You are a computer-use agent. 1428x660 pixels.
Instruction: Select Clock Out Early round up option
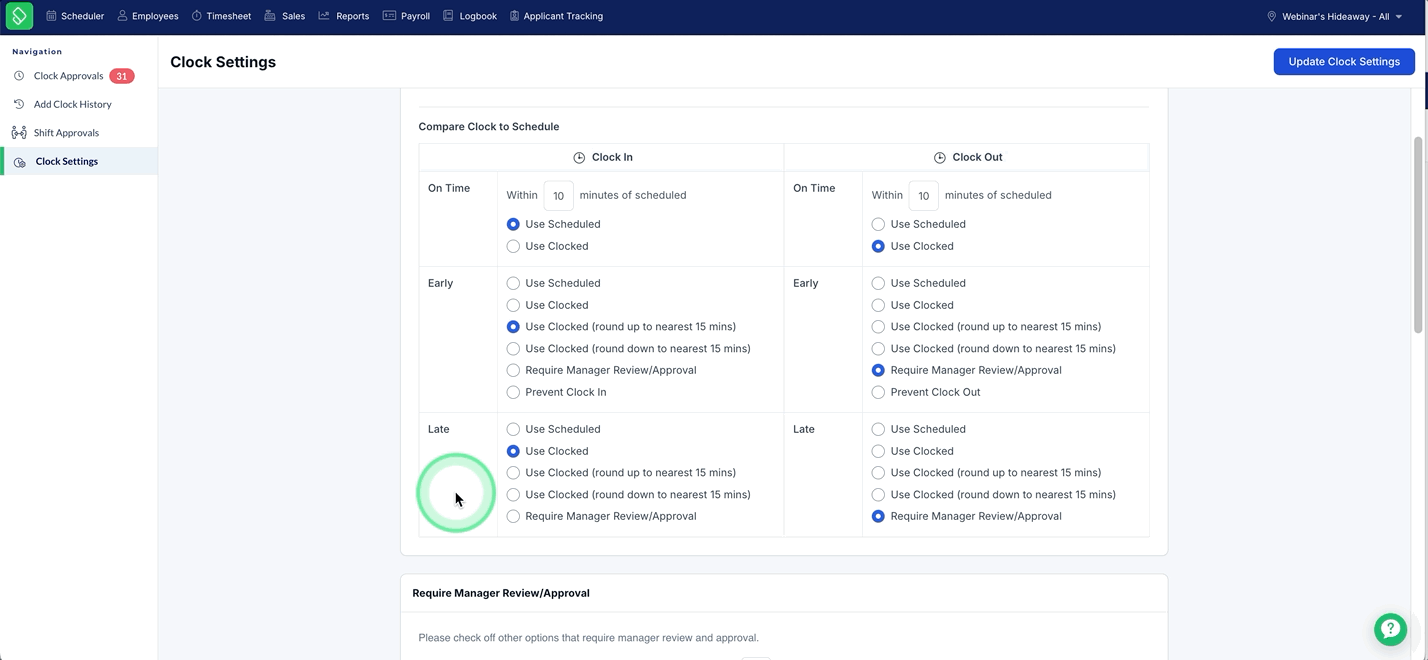(x=878, y=327)
